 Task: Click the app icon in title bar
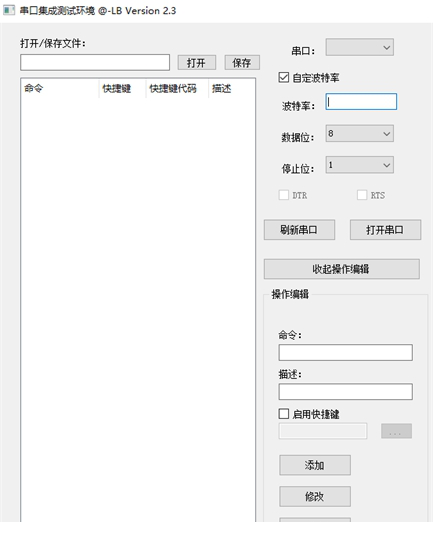pyautogui.click(x=9, y=10)
